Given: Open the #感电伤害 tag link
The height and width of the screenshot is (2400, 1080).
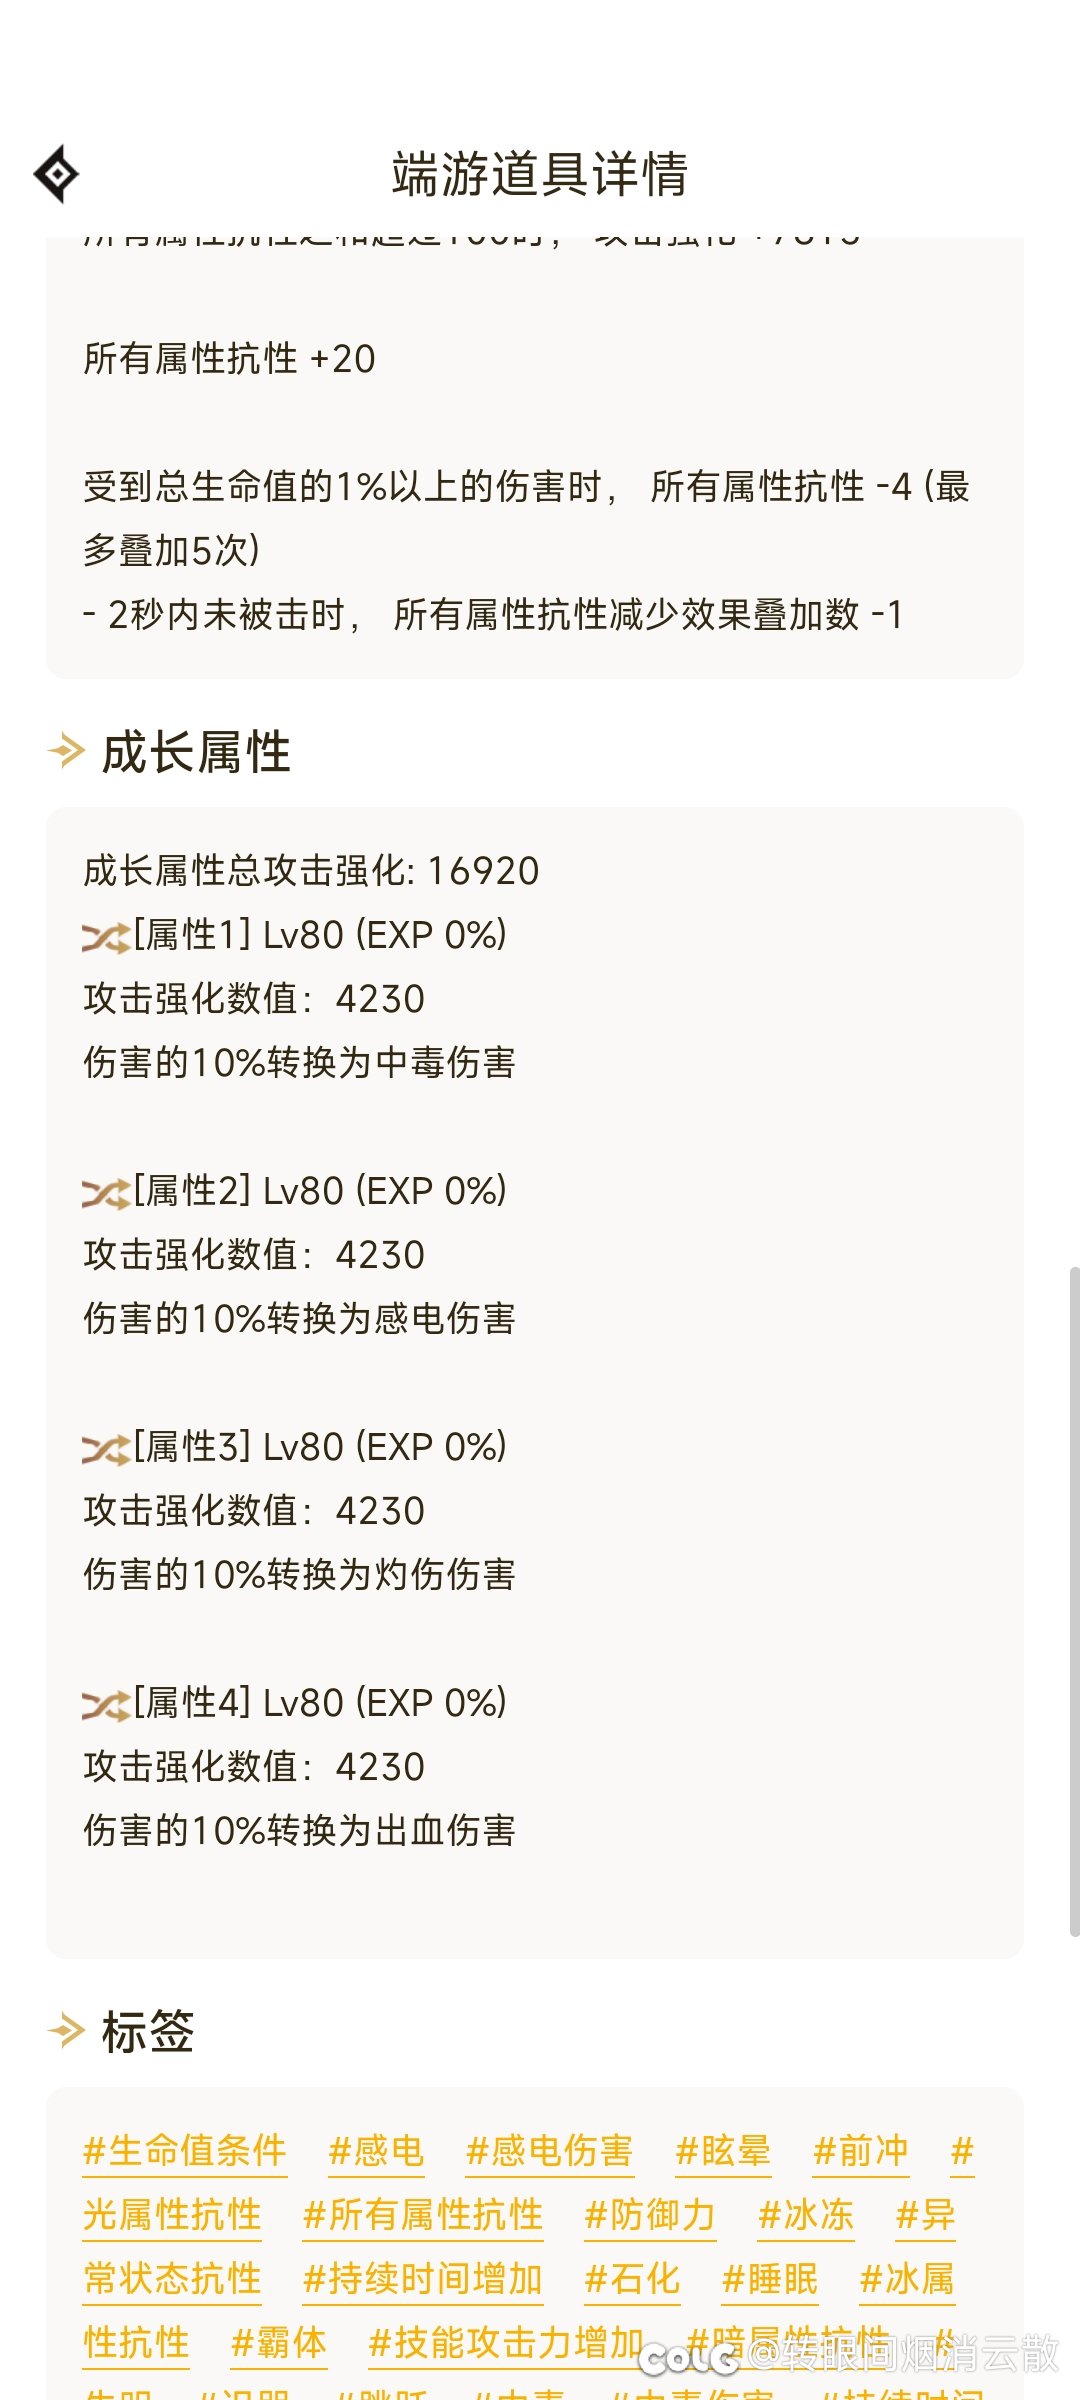Looking at the screenshot, I should click(x=550, y=2151).
